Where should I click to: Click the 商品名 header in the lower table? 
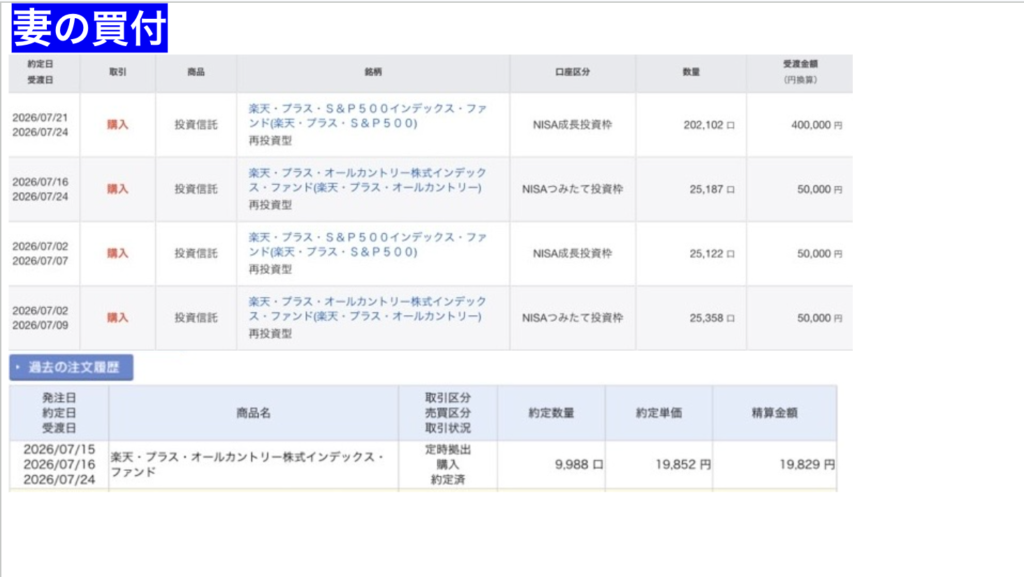(x=253, y=413)
